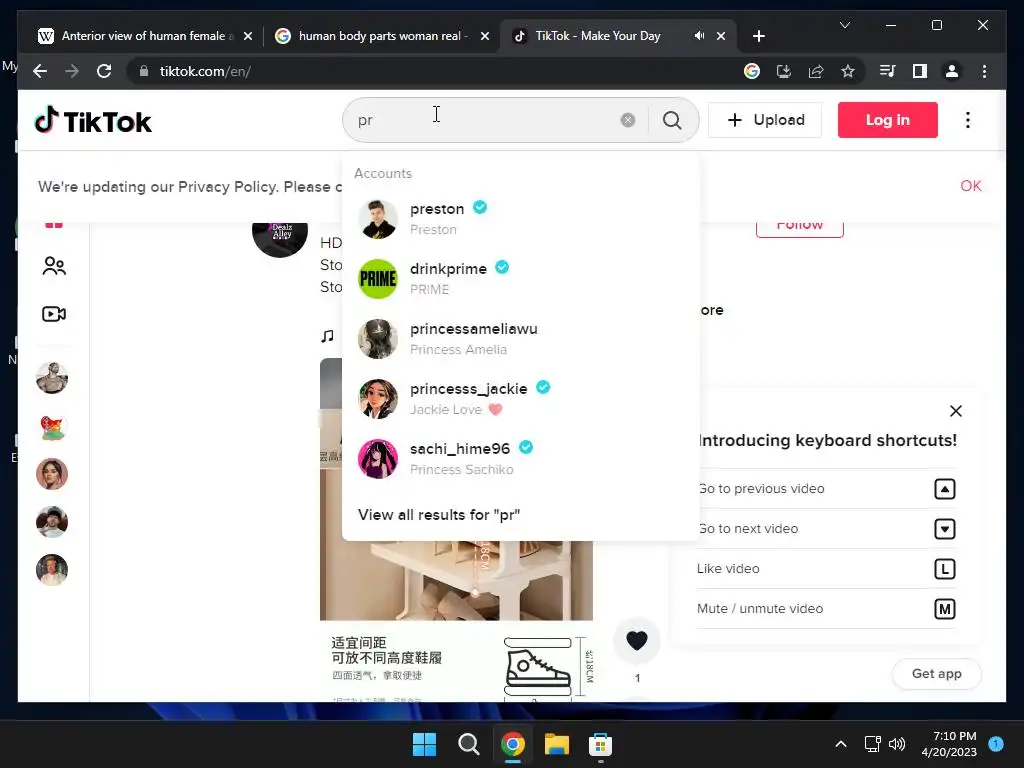The width and height of the screenshot is (1024, 768).
Task: Click View all results for "pr"
Action: click(439, 515)
